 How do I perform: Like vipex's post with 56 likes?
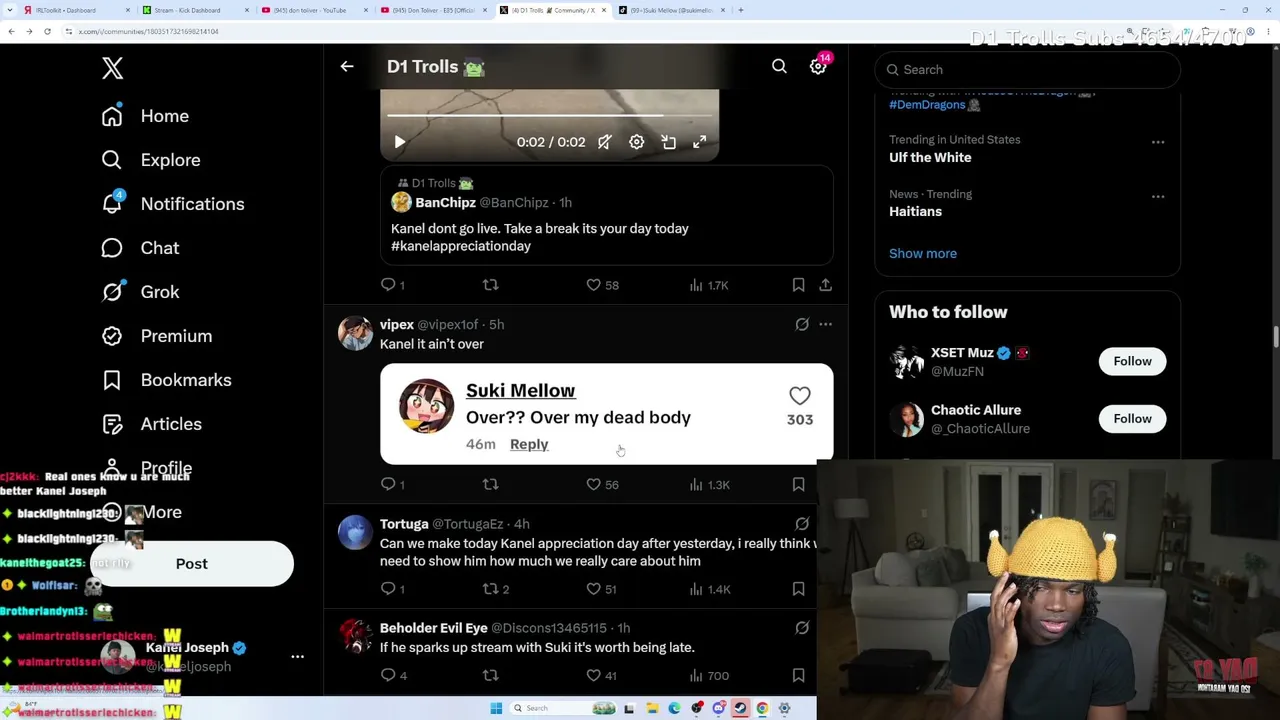[602, 484]
